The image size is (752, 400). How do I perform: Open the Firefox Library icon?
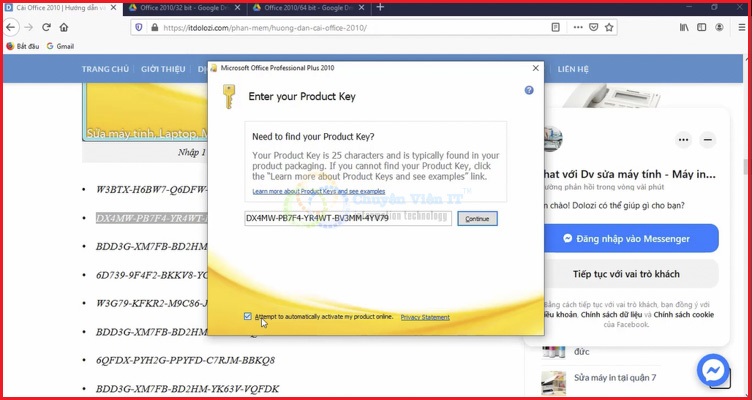(x=684, y=28)
